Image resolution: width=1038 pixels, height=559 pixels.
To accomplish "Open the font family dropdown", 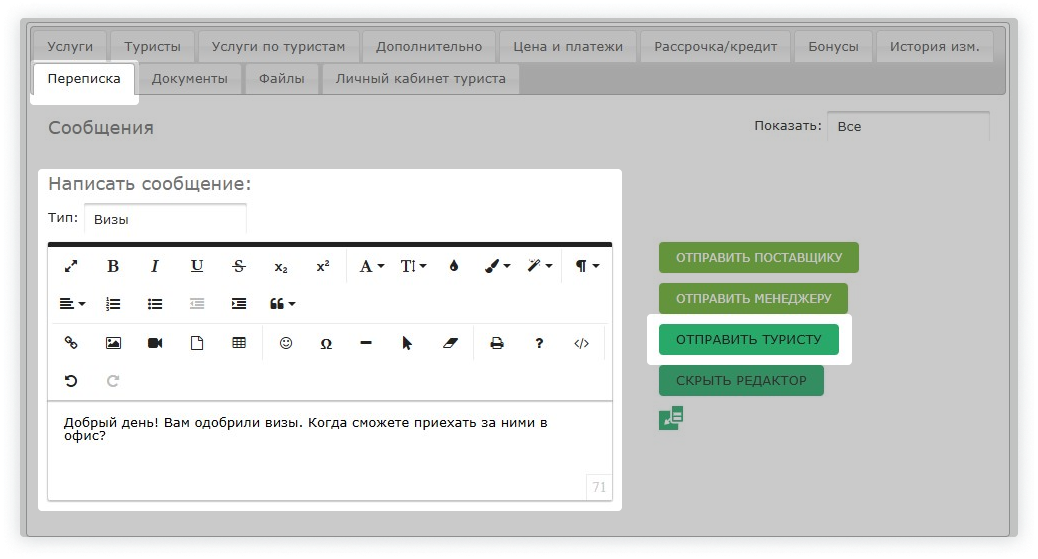I will pyautogui.click(x=371, y=266).
